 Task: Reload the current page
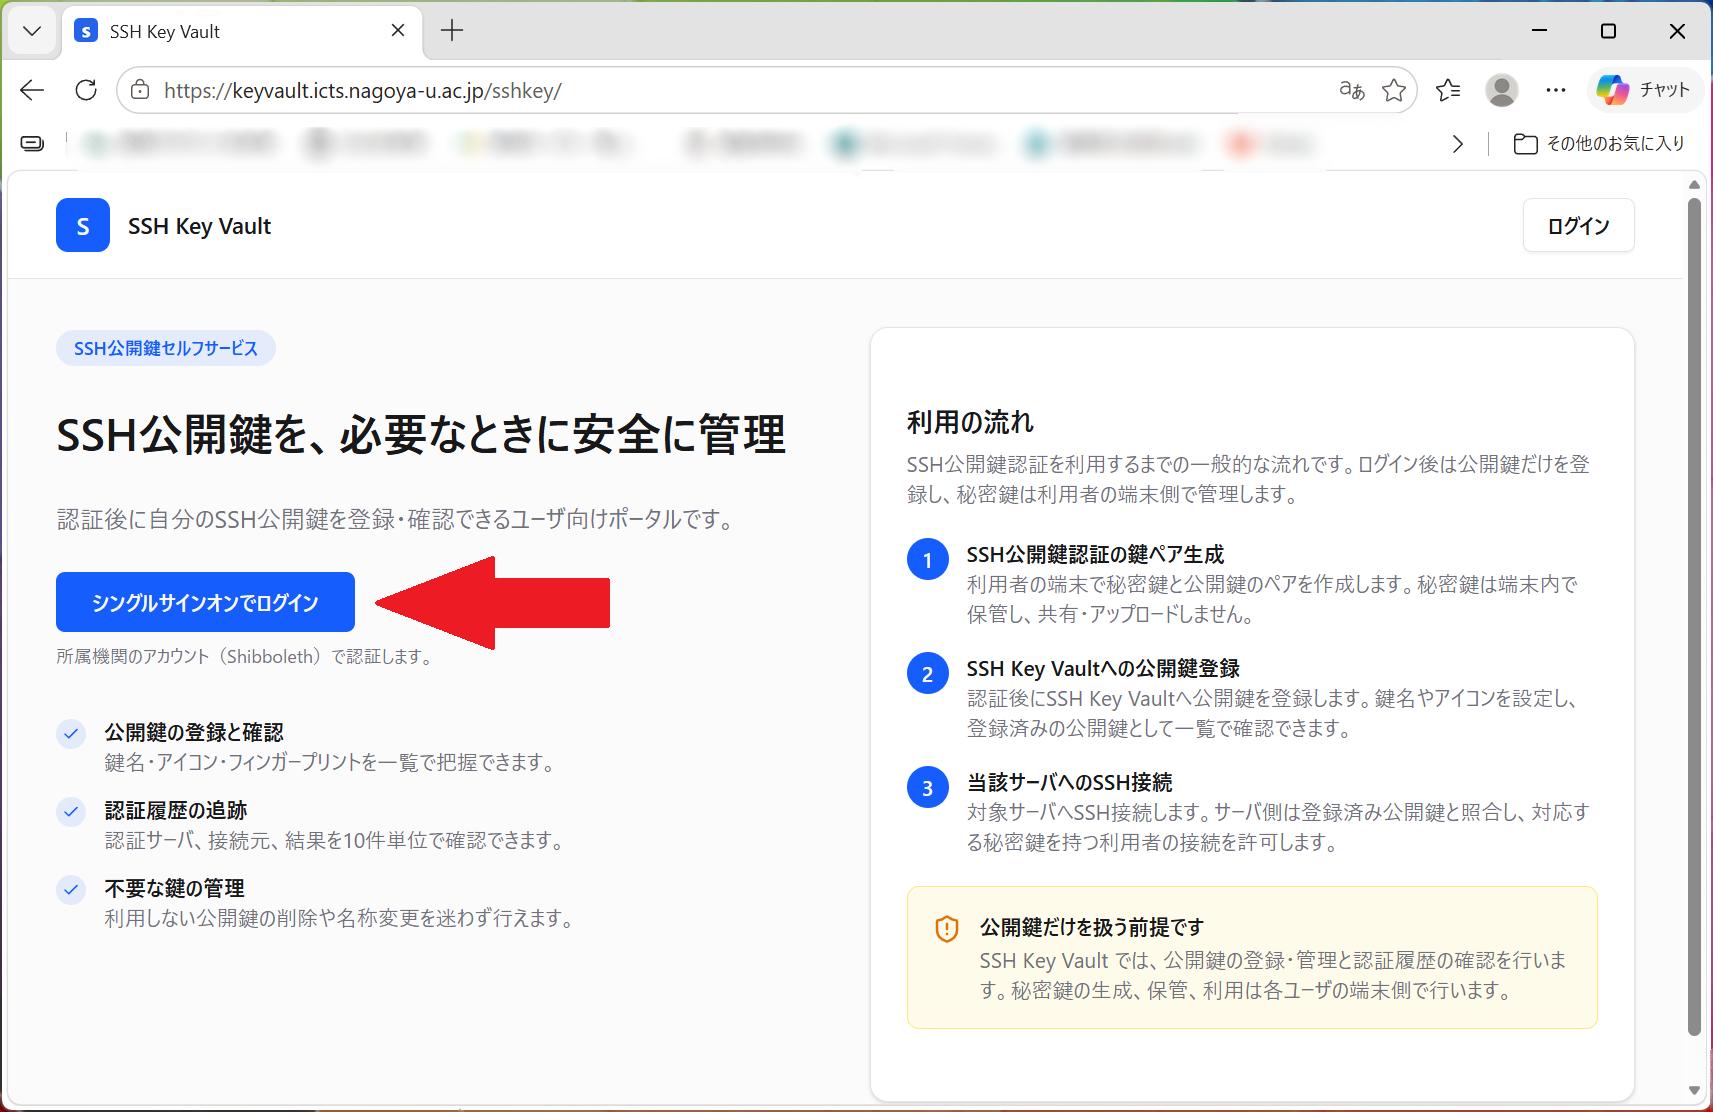pyautogui.click(x=86, y=90)
